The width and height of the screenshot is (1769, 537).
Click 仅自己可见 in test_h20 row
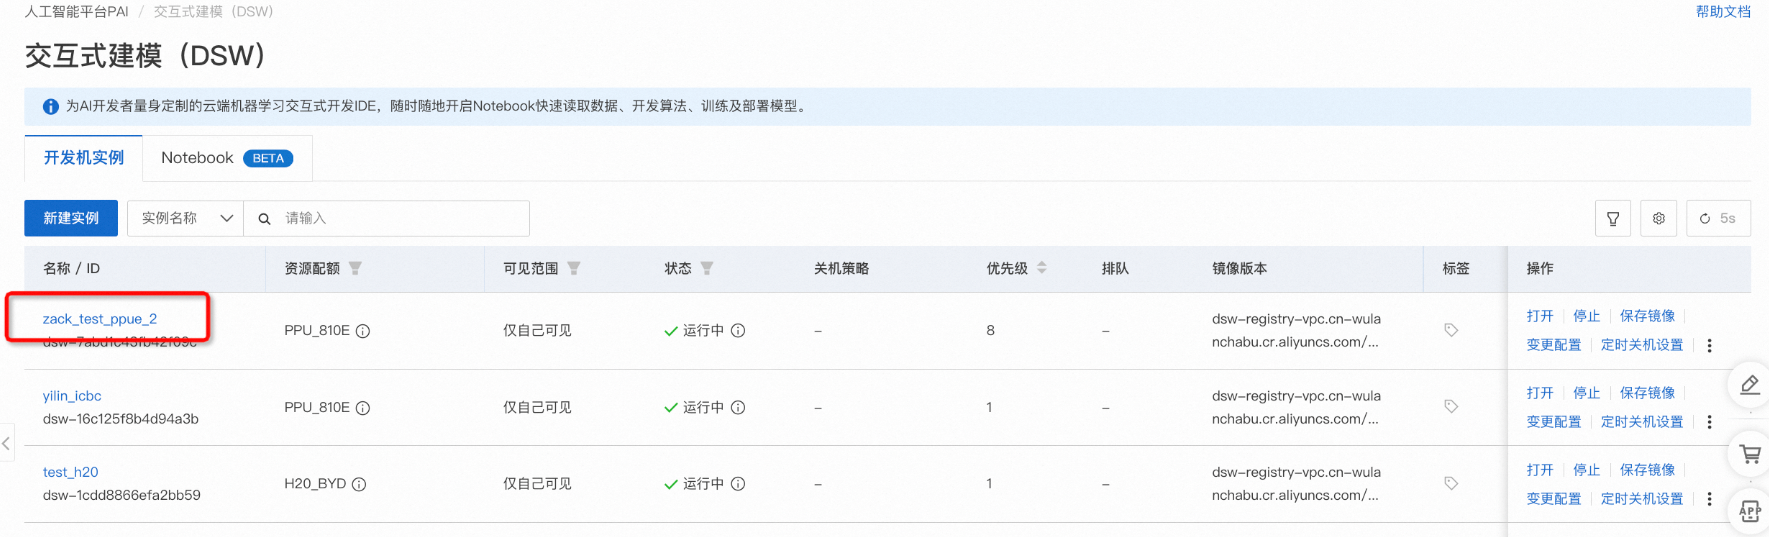[x=537, y=484]
